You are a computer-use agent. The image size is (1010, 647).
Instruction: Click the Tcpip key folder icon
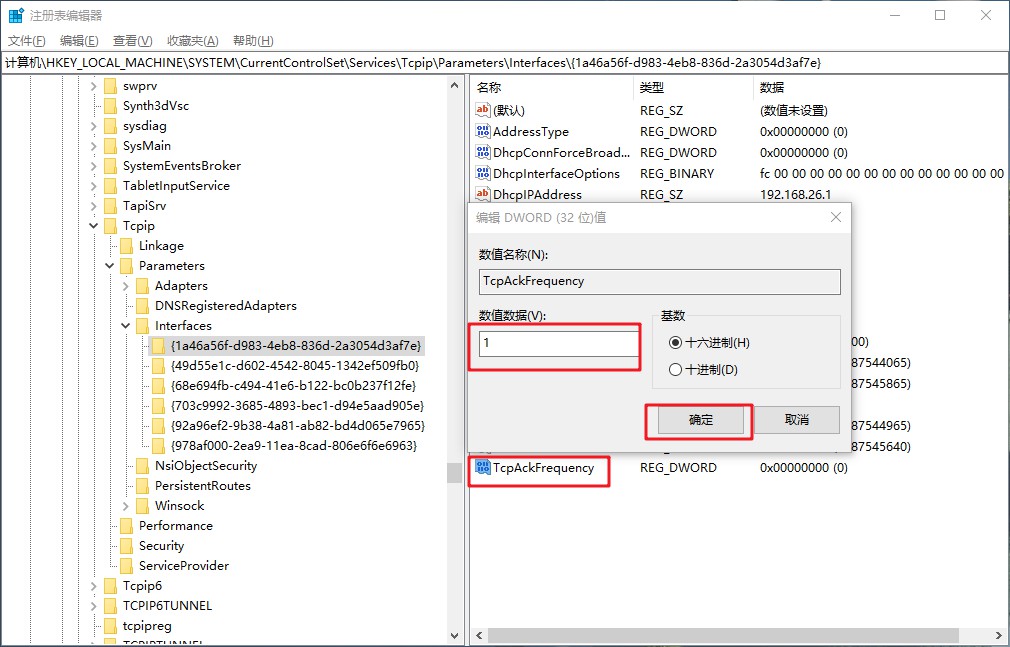[x=110, y=225]
